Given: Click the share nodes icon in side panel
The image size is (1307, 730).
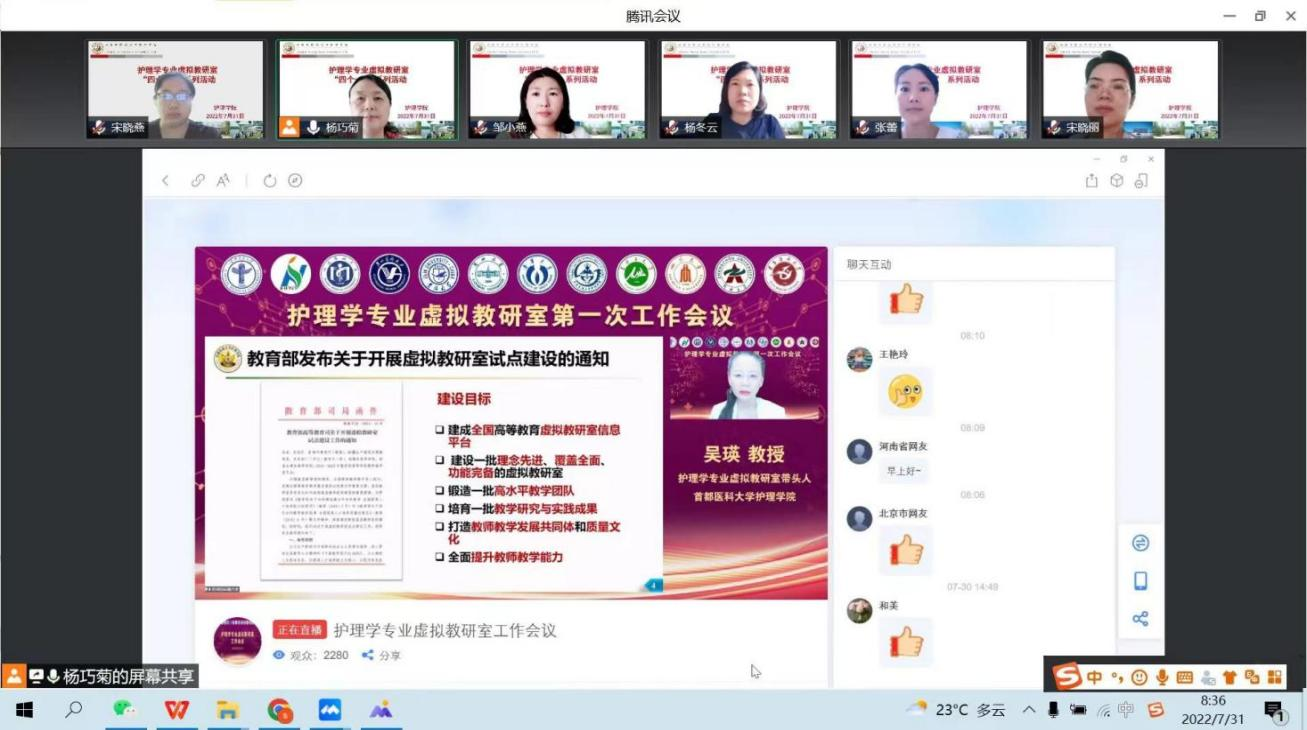Looking at the screenshot, I should (x=1140, y=619).
